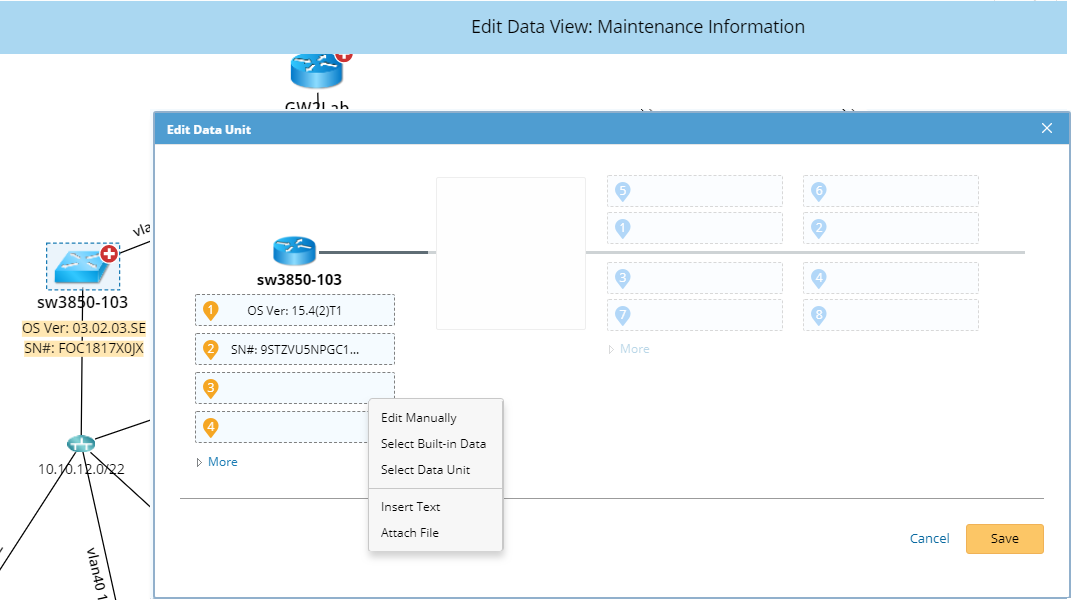
Task: Click red plus badge on sw3850-103 switch
Action: point(109,254)
